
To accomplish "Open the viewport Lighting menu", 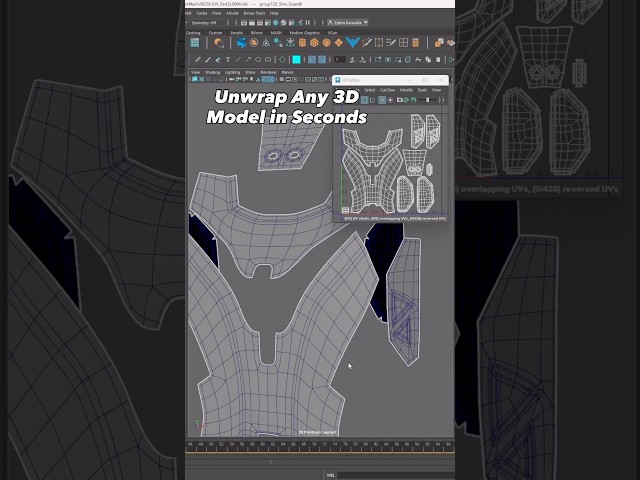I will [232, 72].
